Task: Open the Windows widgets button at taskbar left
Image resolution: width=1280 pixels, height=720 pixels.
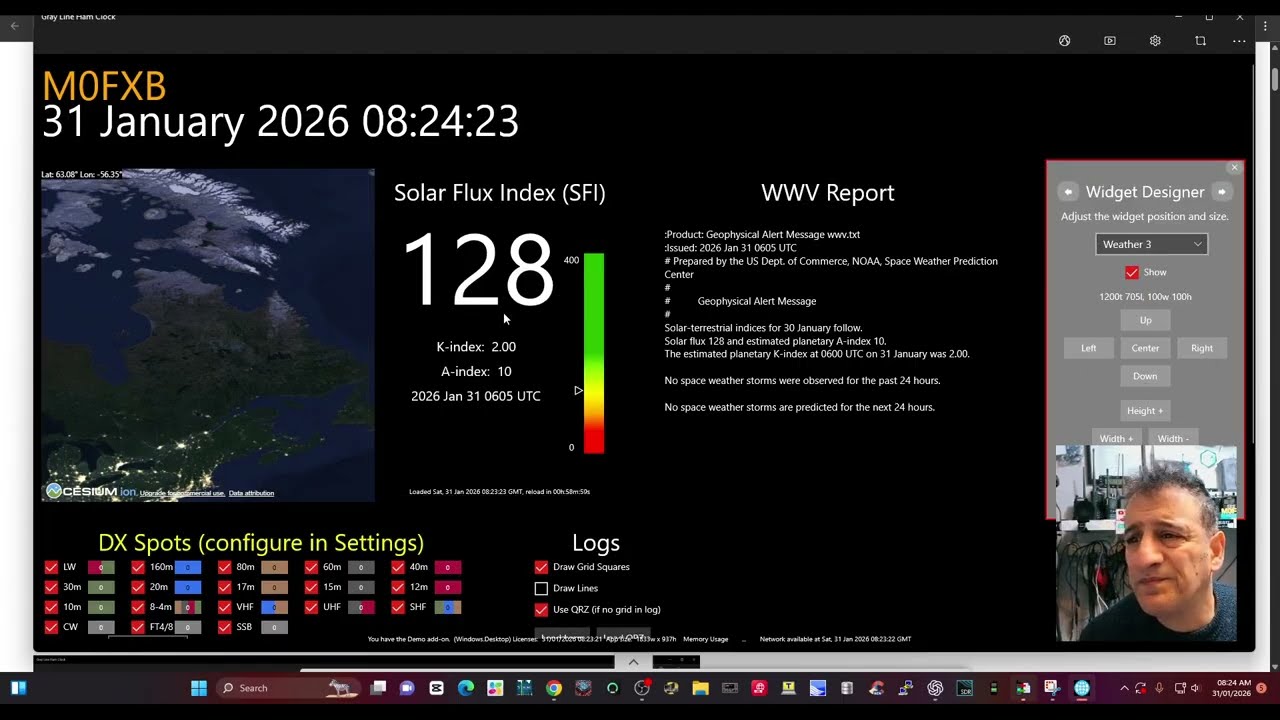Action: coord(18,688)
